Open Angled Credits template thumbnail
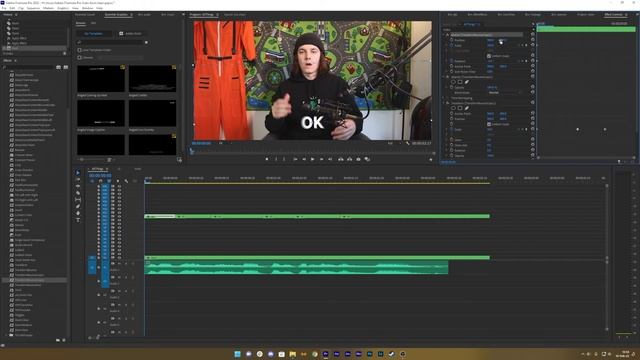Image resolution: width=640 pixels, height=360 pixels. point(153,78)
